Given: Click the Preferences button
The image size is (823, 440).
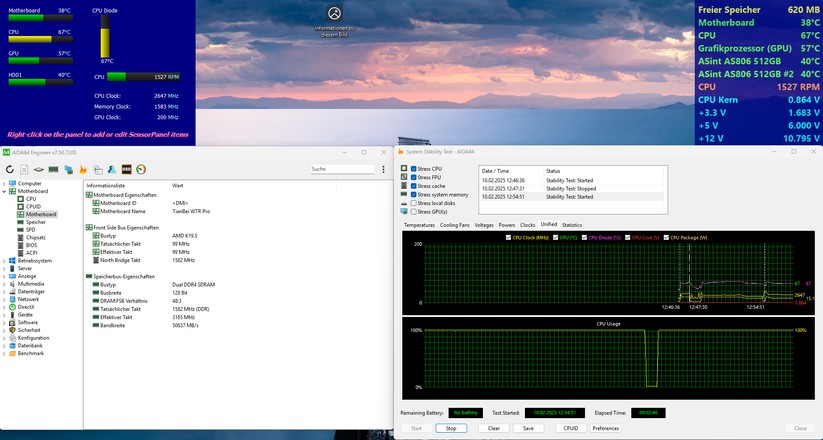Looking at the screenshot, I should coord(605,428).
